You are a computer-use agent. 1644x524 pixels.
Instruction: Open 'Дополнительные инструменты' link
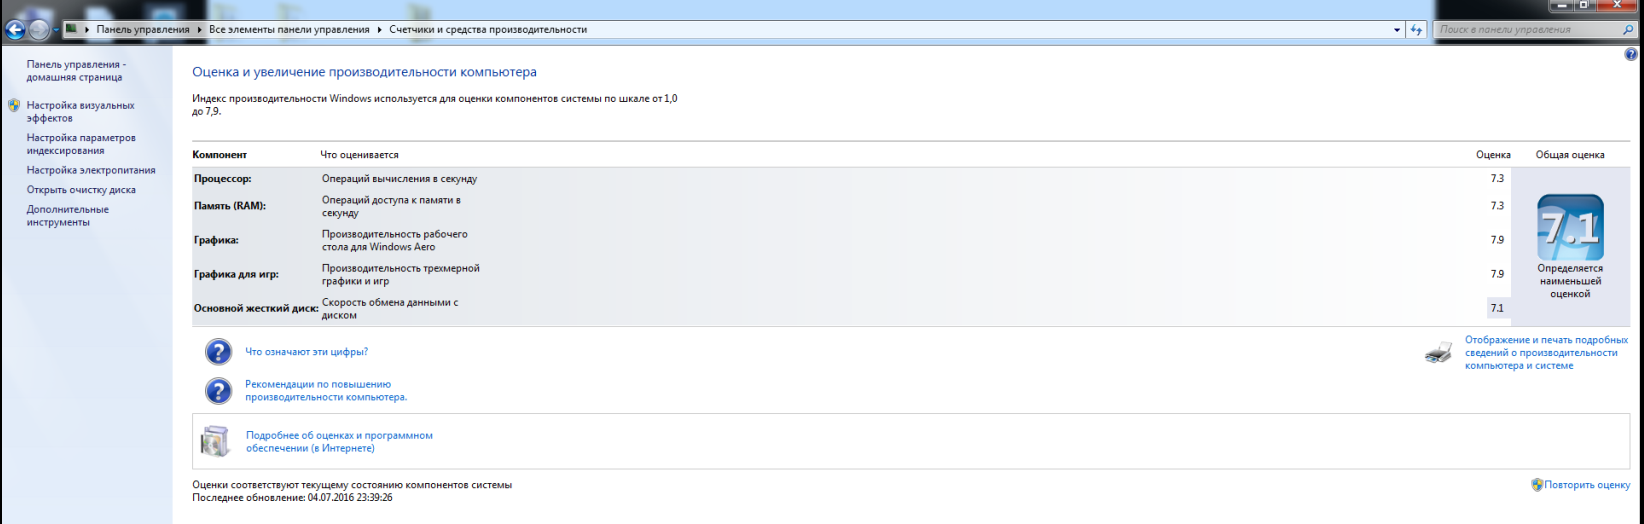click(68, 216)
